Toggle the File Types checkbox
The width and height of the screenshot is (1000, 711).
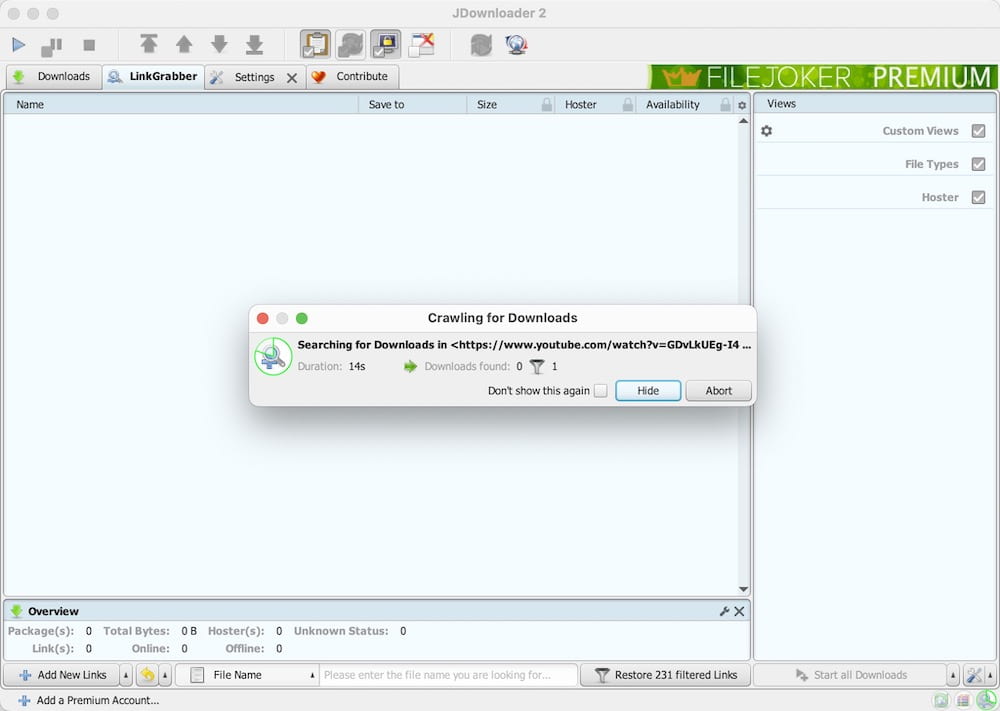(x=978, y=164)
